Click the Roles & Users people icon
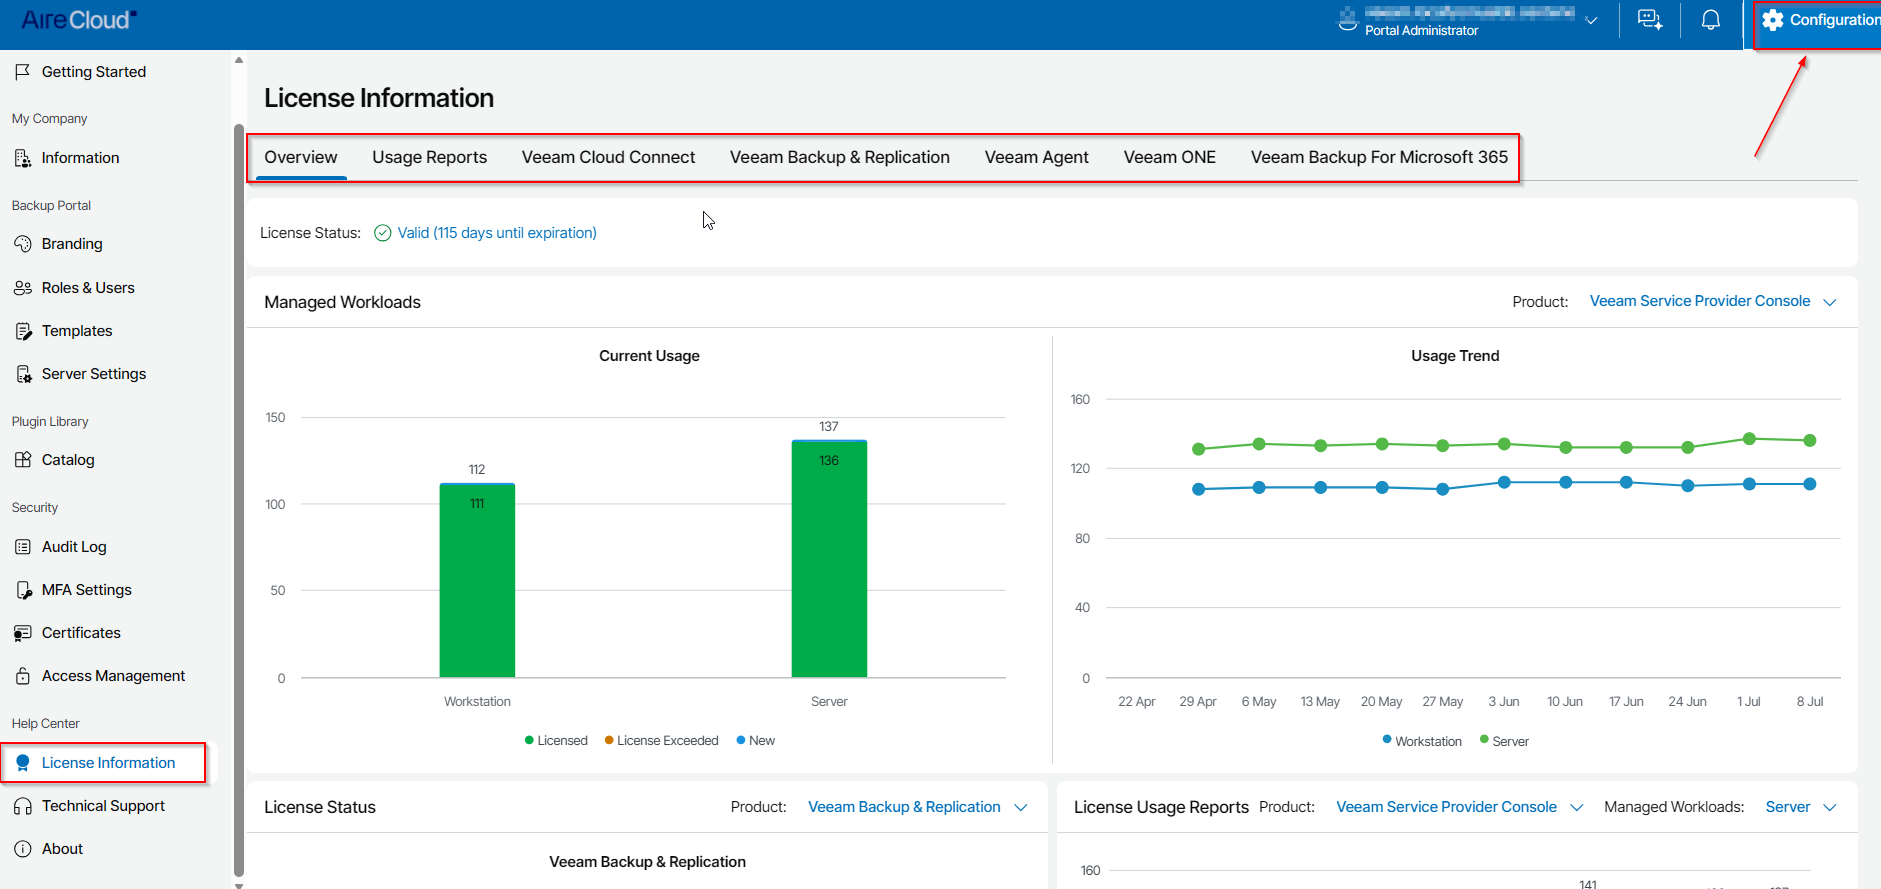This screenshot has width=1881, height=889. 23,288
